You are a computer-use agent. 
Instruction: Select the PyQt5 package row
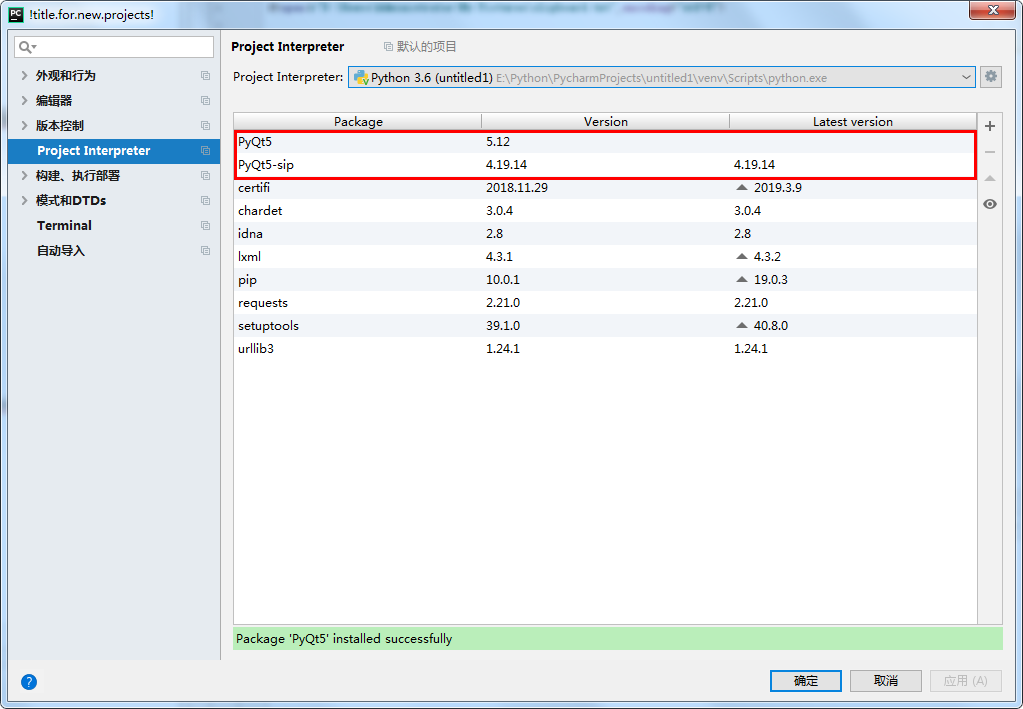coord(605,142)
